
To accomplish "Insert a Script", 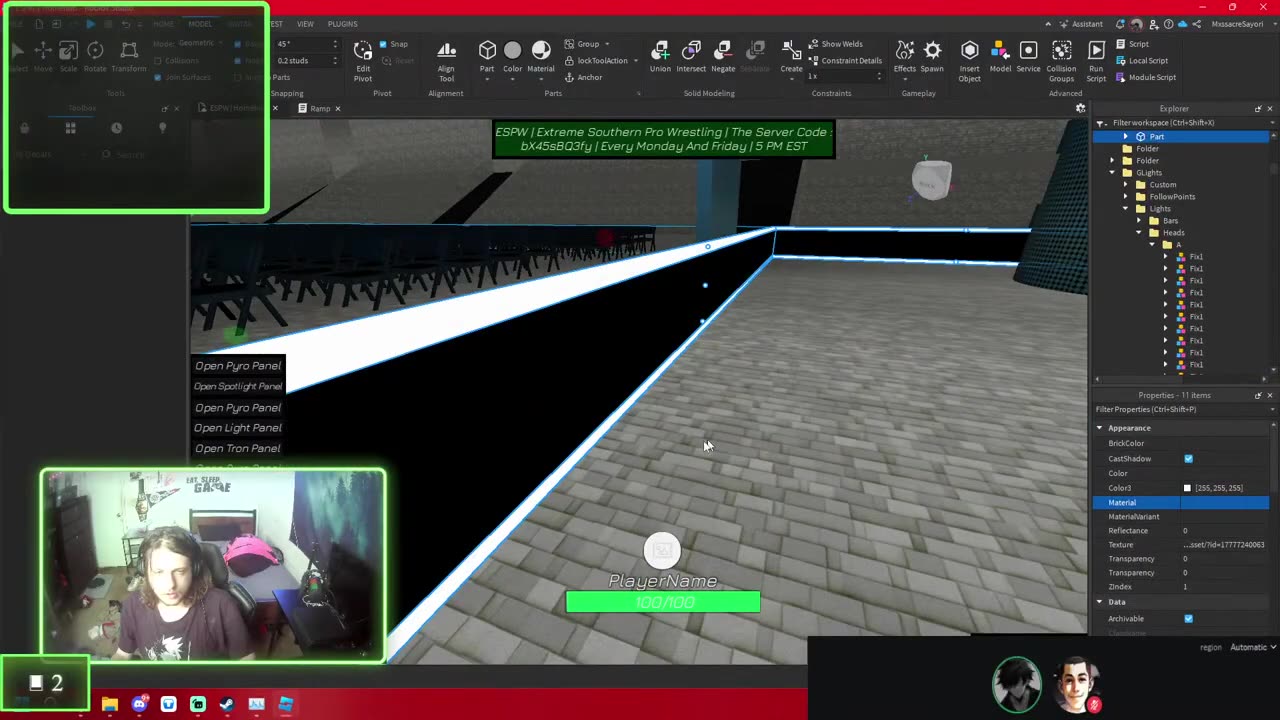I will [1131, 44].
